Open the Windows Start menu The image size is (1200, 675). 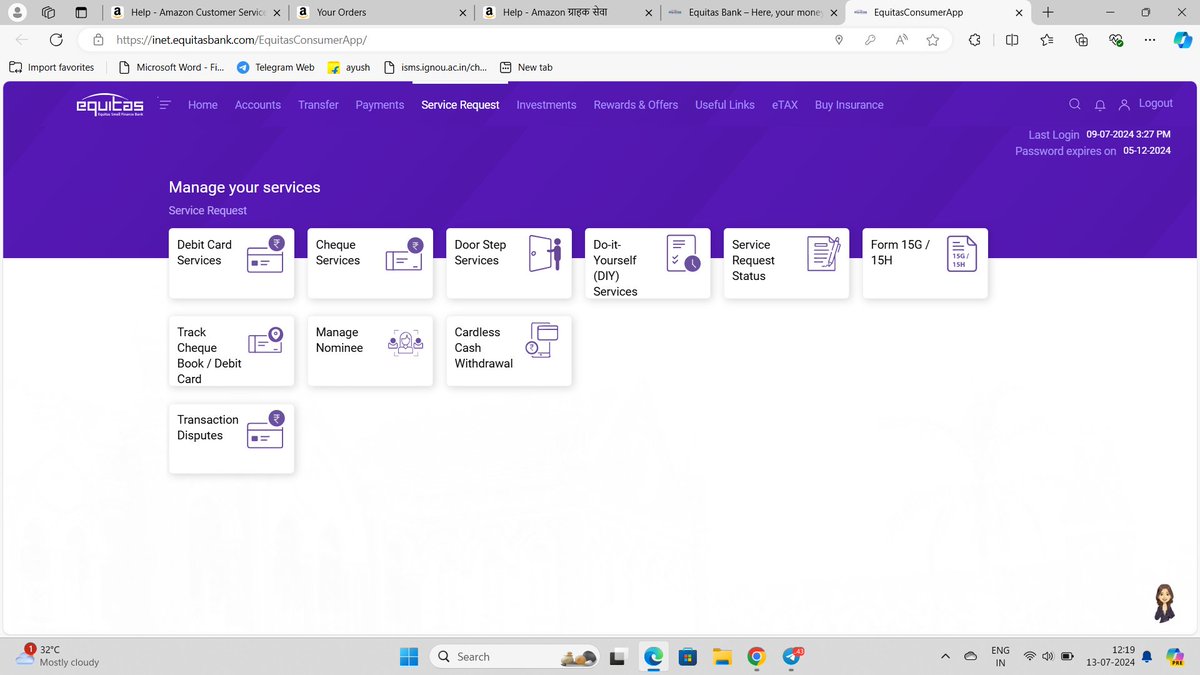pyautogui.click(x=409, y=657)
